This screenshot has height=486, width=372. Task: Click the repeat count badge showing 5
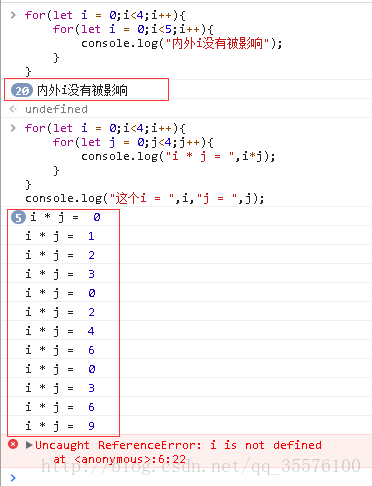(x=18, y=218)
